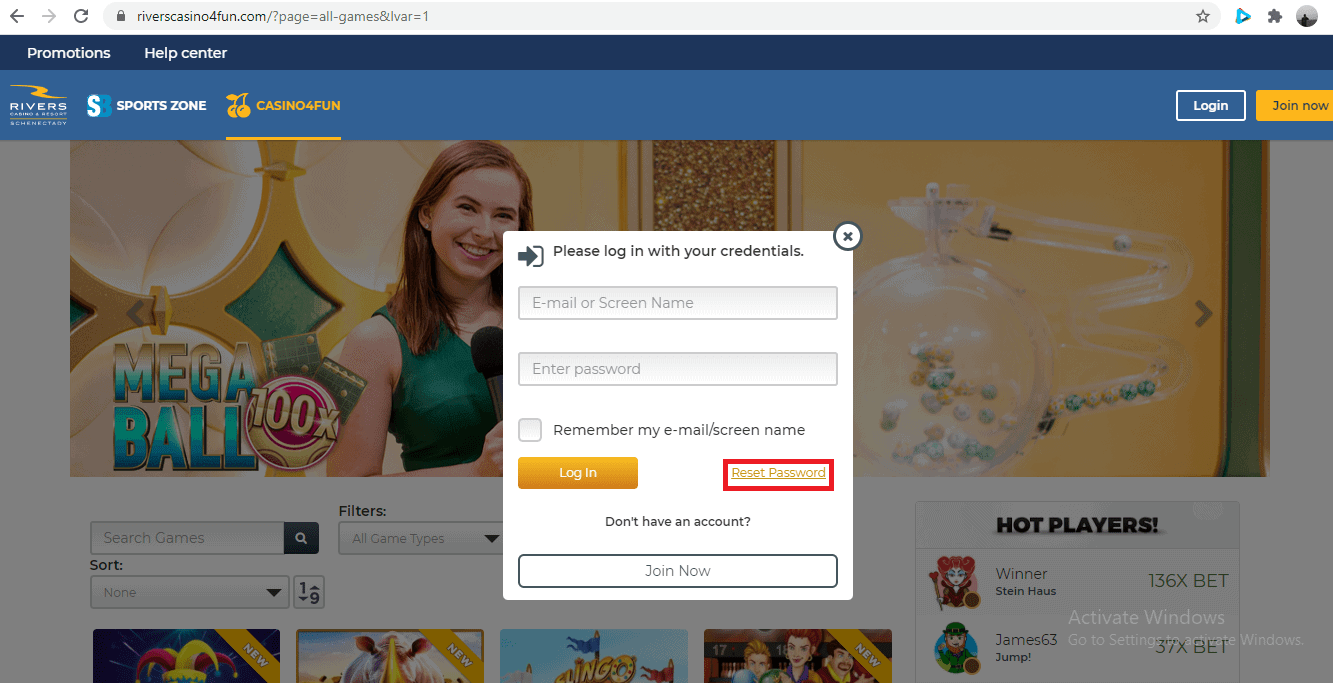Click the Casino4Fun cherries logo

(238, 104)
